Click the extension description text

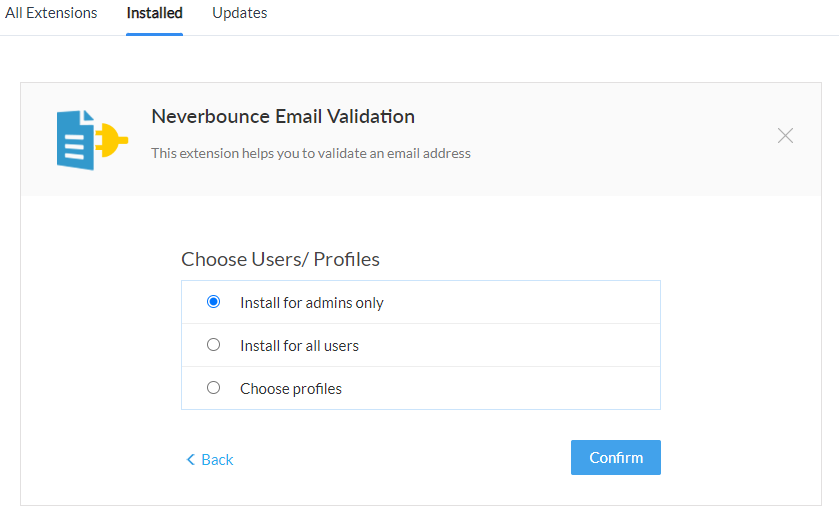click(310, 153)
